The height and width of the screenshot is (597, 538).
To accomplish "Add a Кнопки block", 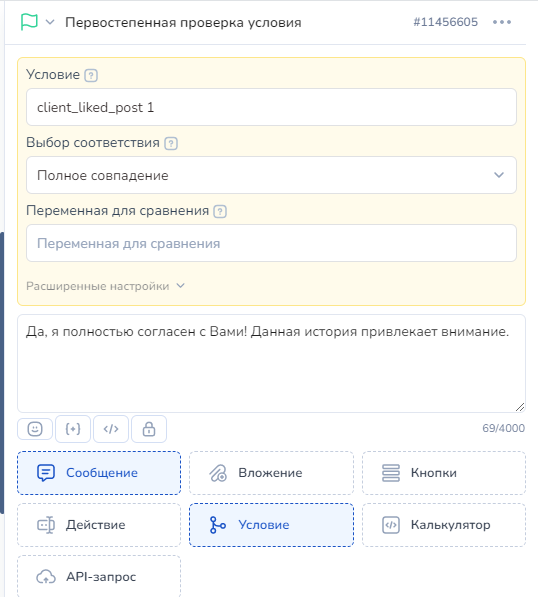I will pos(444,473).
